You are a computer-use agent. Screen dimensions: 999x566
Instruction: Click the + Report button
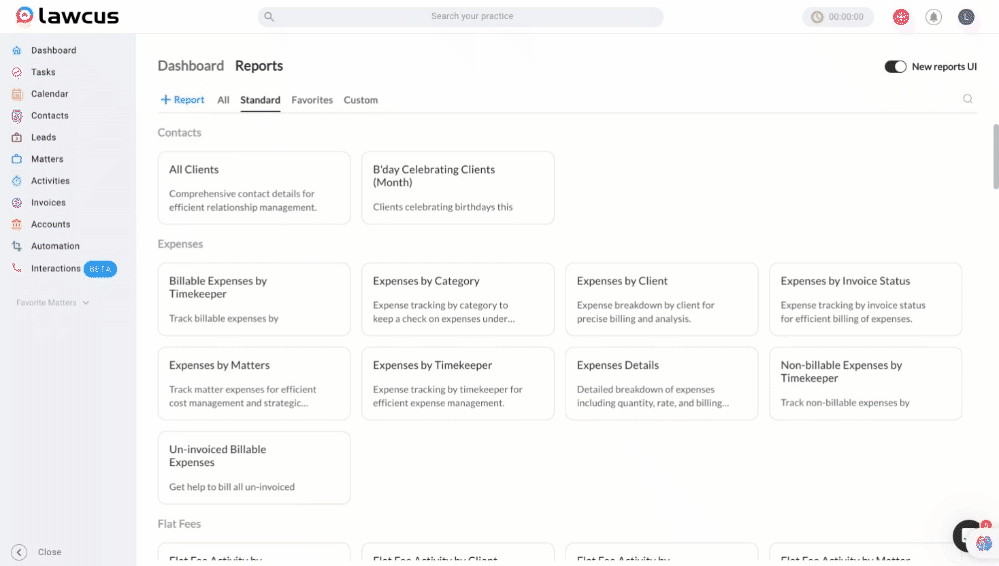point(182,100)
